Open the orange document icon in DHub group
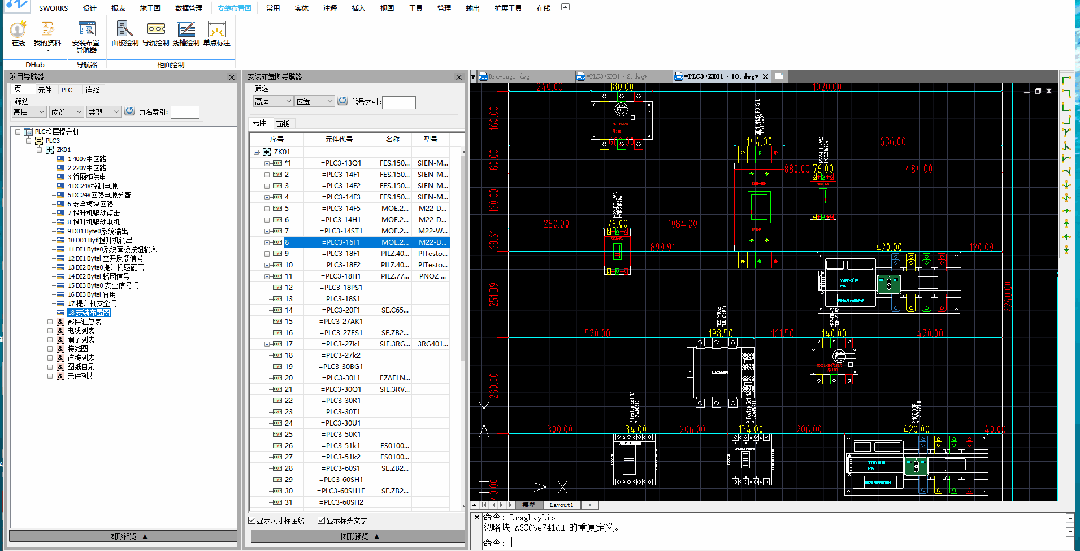Image resolution: width=1080 pixels, height=551 pixels. [x=47, y=30]
